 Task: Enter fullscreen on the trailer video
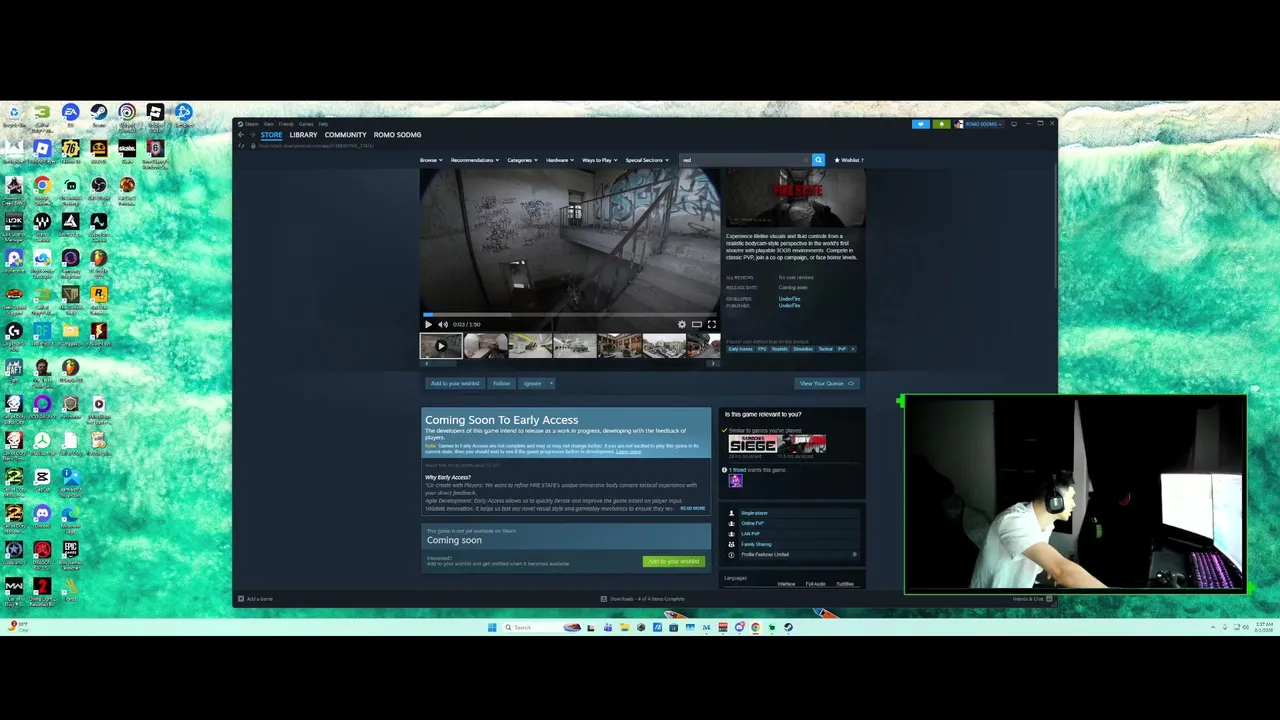[712, 324]
